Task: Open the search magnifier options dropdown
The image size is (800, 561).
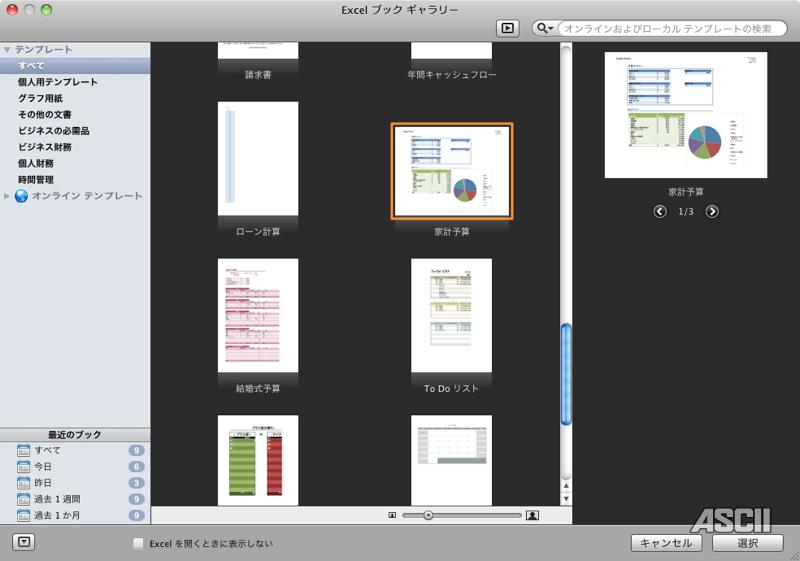Action: pyautogui.click(x=545, y=28)
